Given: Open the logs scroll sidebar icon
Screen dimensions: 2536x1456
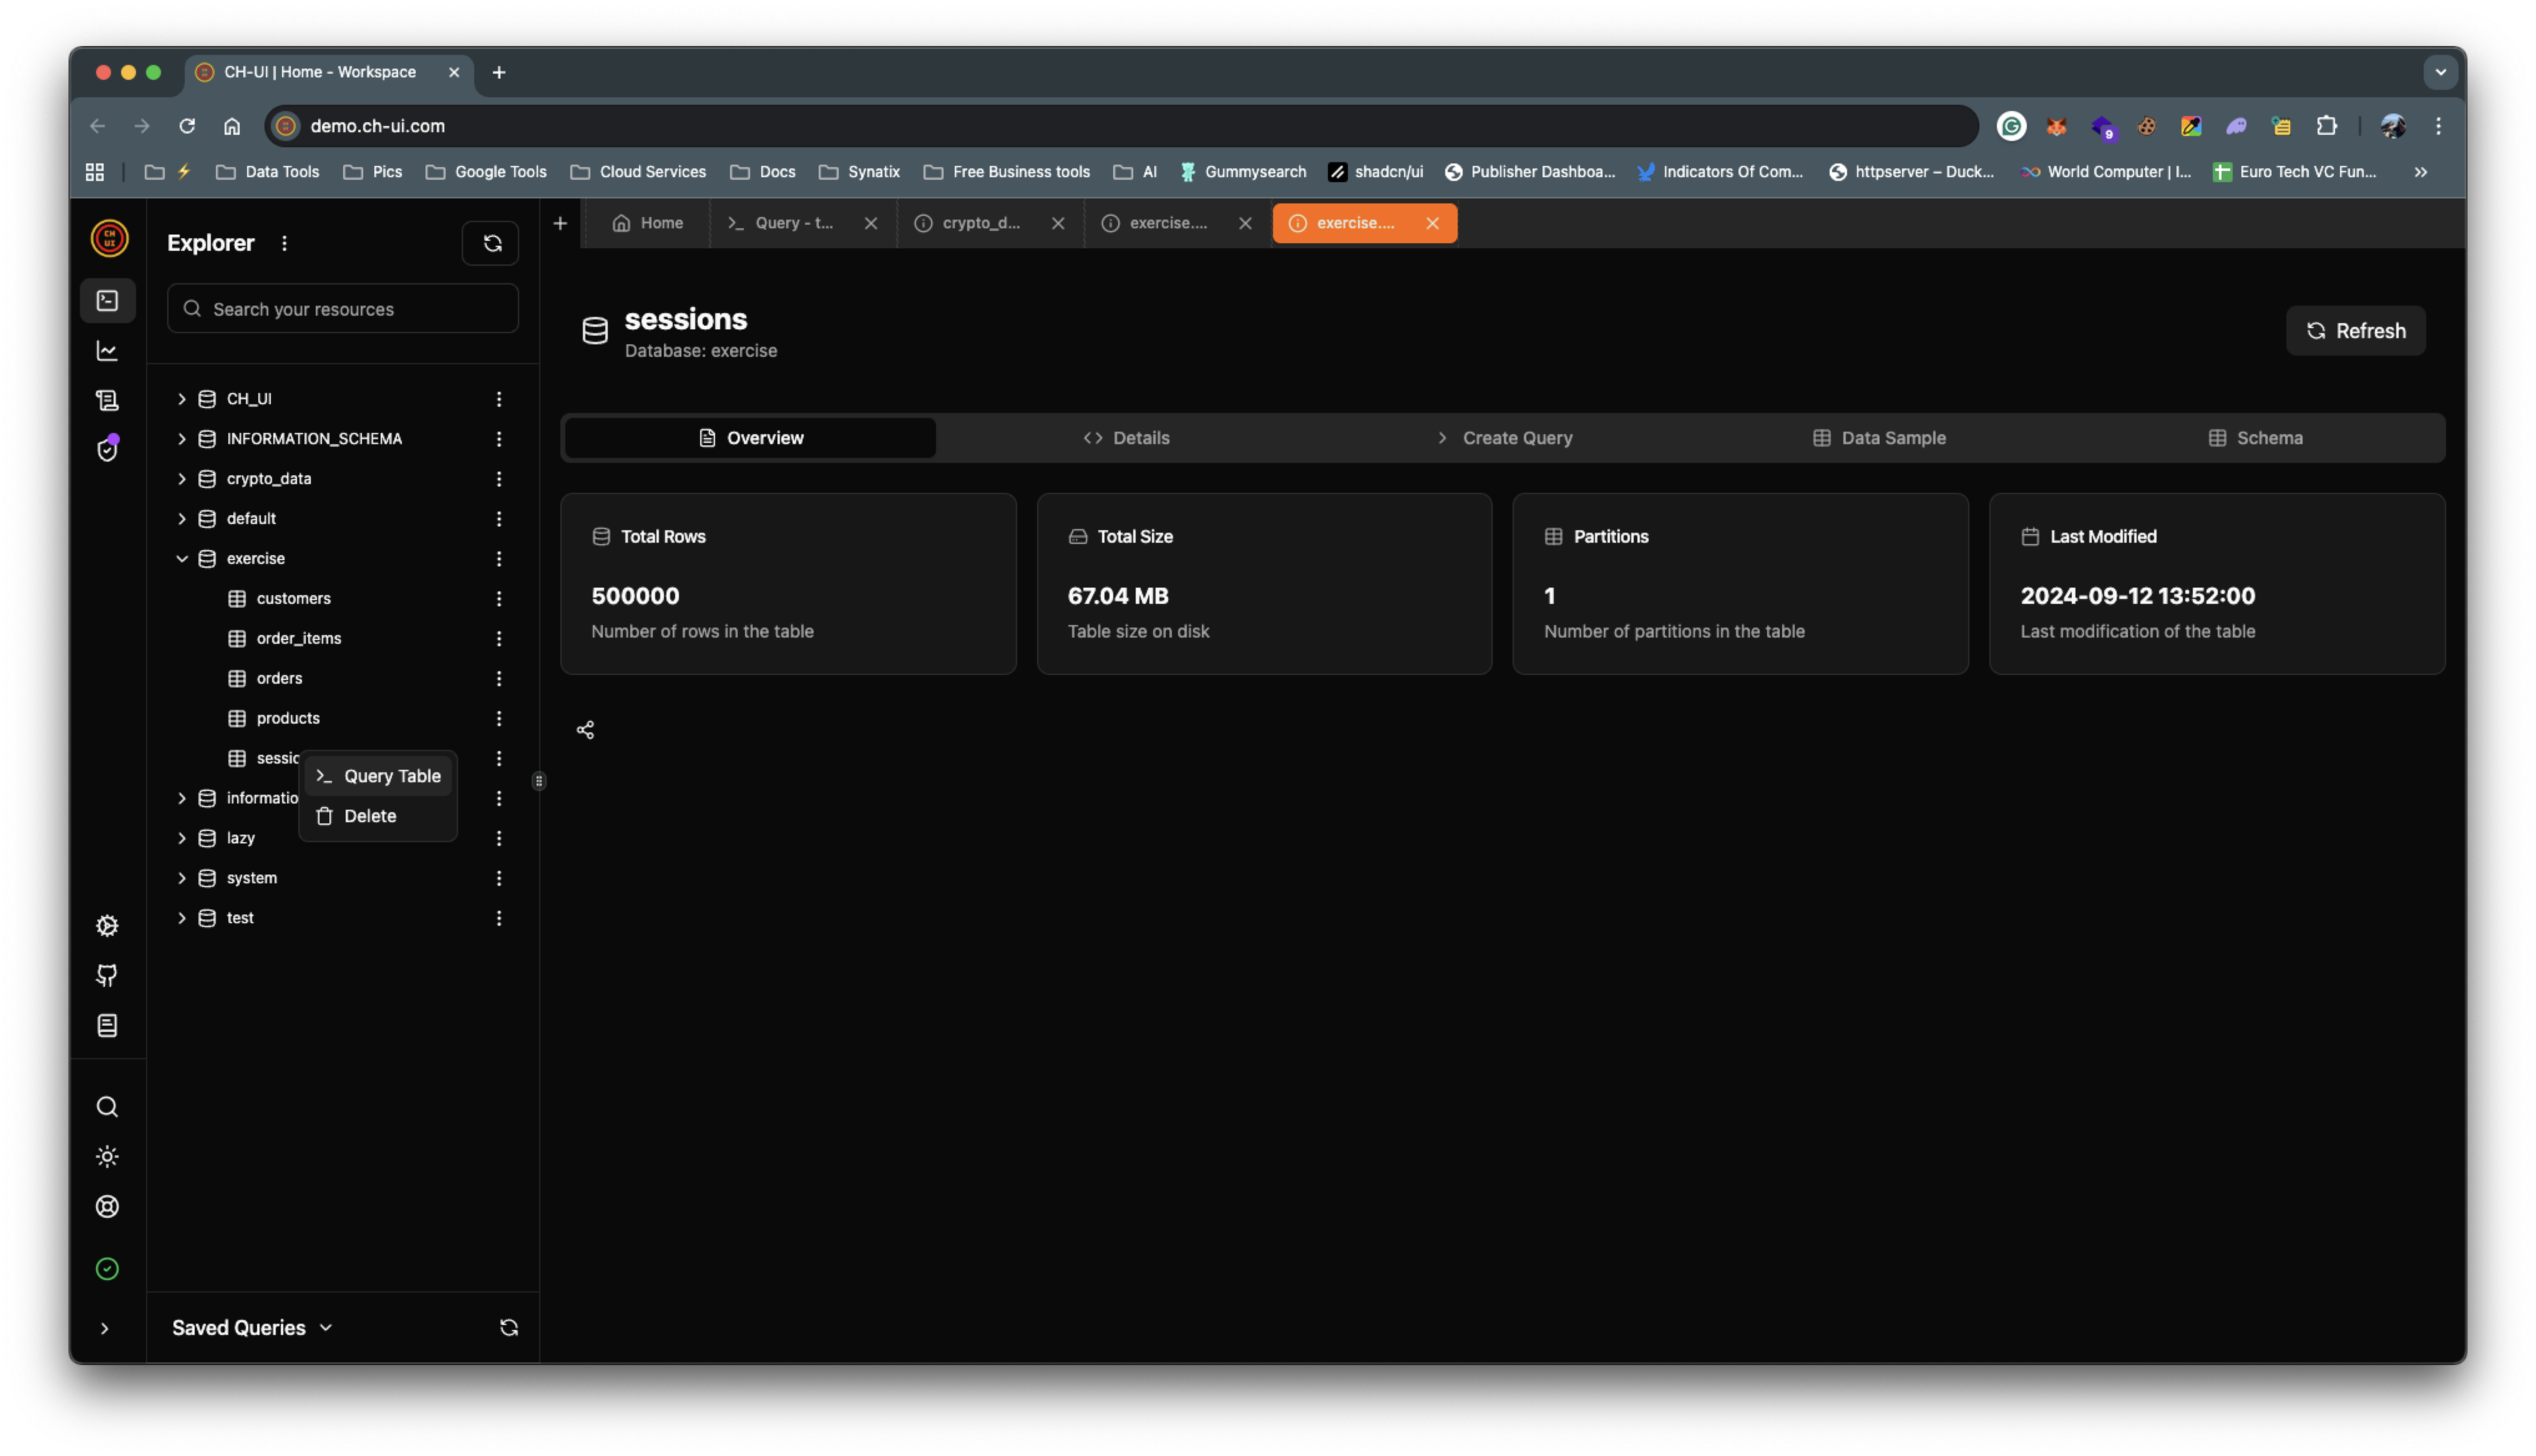Looking at the screenshot, I should [107, 401].
